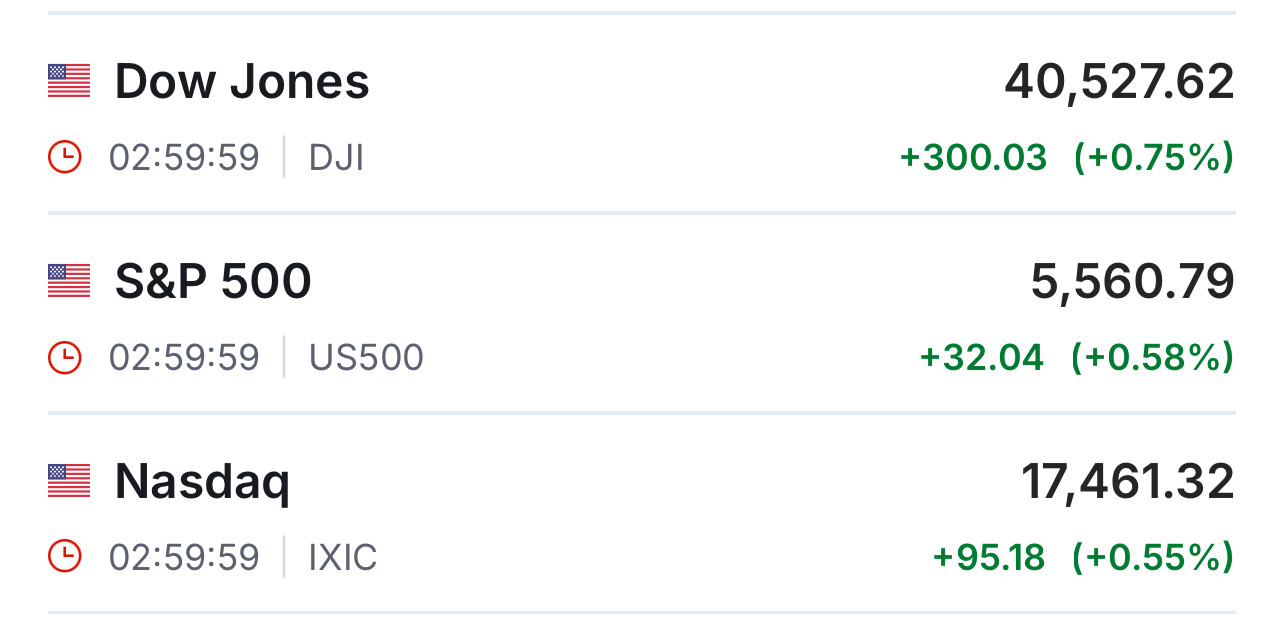This screenshot has width=1284, height=631.
Task: Click the Nasdaq price 17,461.32
Action: [1127, 481]
